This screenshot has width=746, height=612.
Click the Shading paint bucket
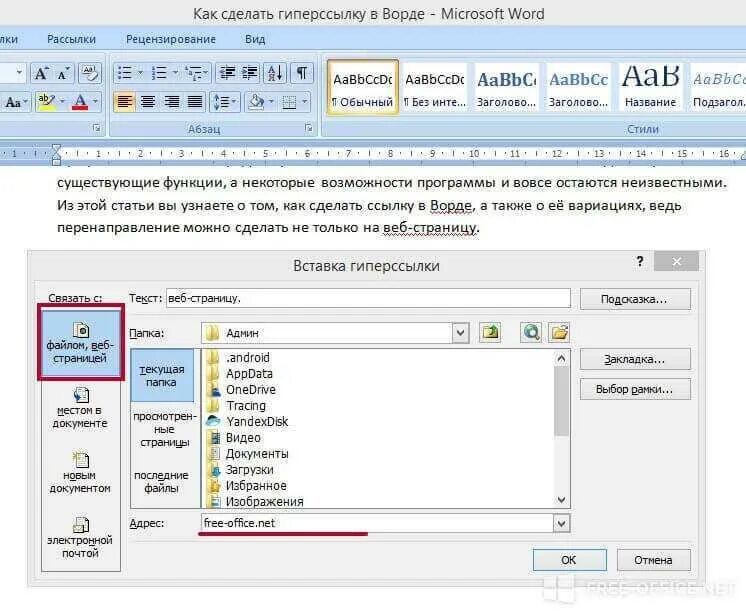256,101
